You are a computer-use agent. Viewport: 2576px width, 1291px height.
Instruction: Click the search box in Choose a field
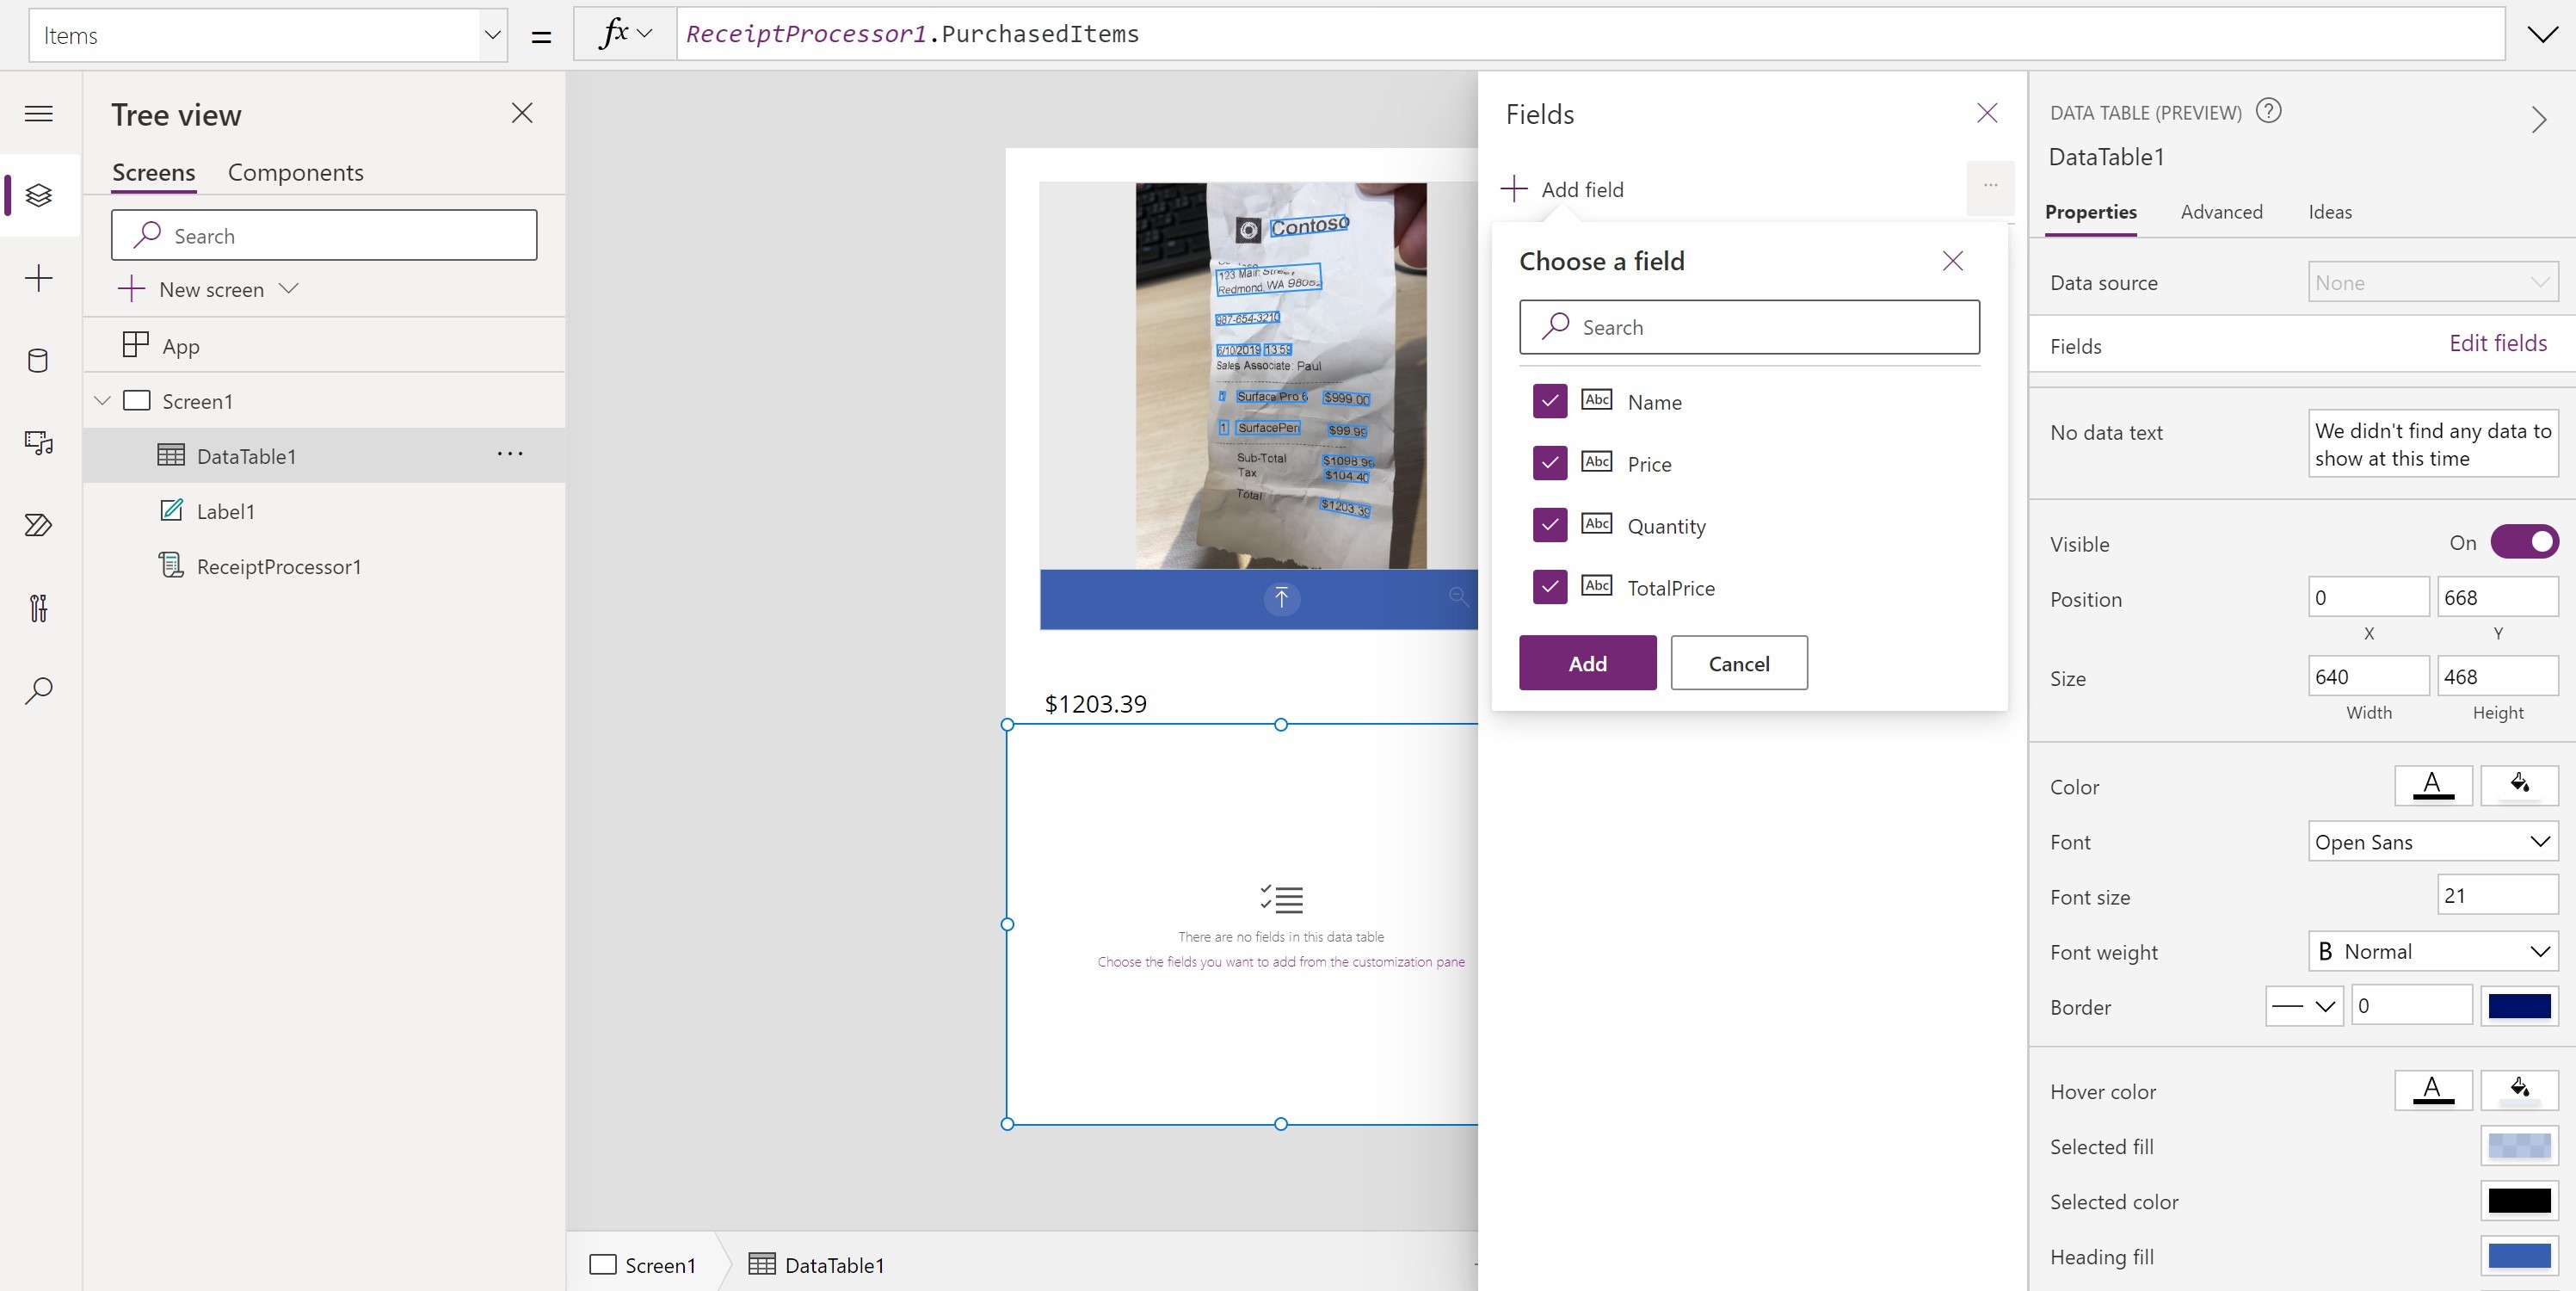click(1748, 326)
